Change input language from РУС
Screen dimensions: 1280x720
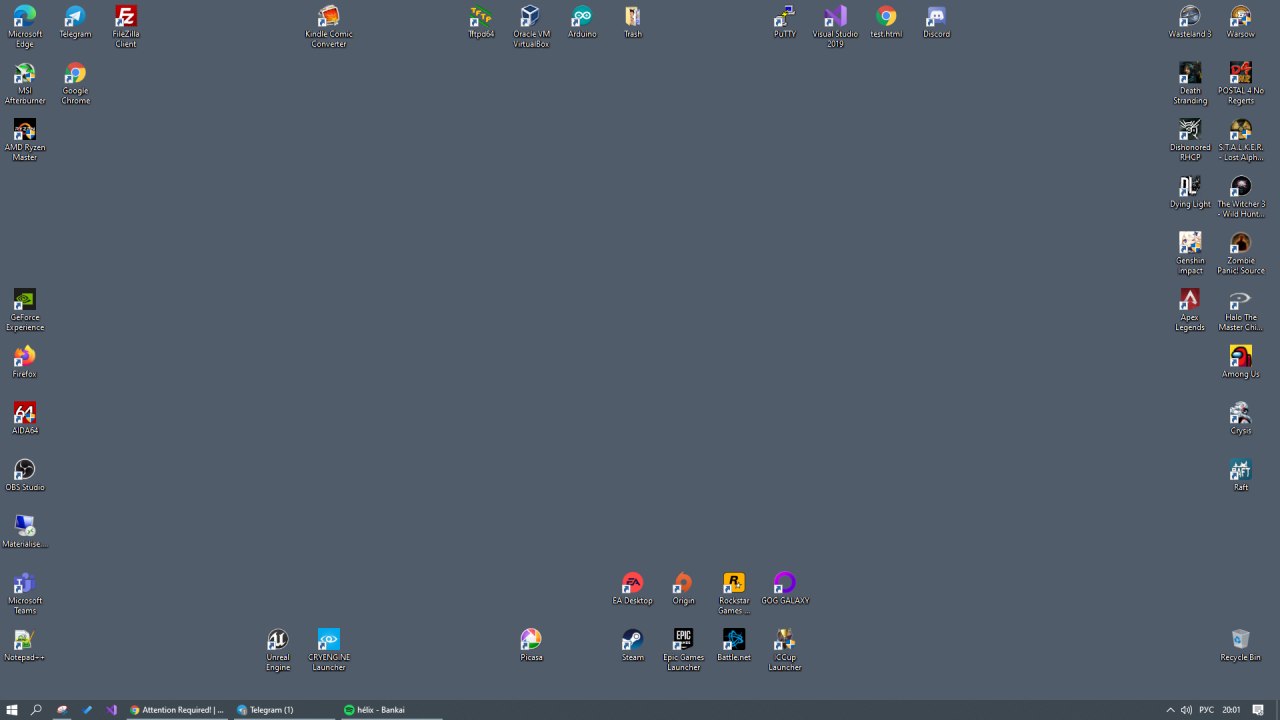pos(1206,710)
